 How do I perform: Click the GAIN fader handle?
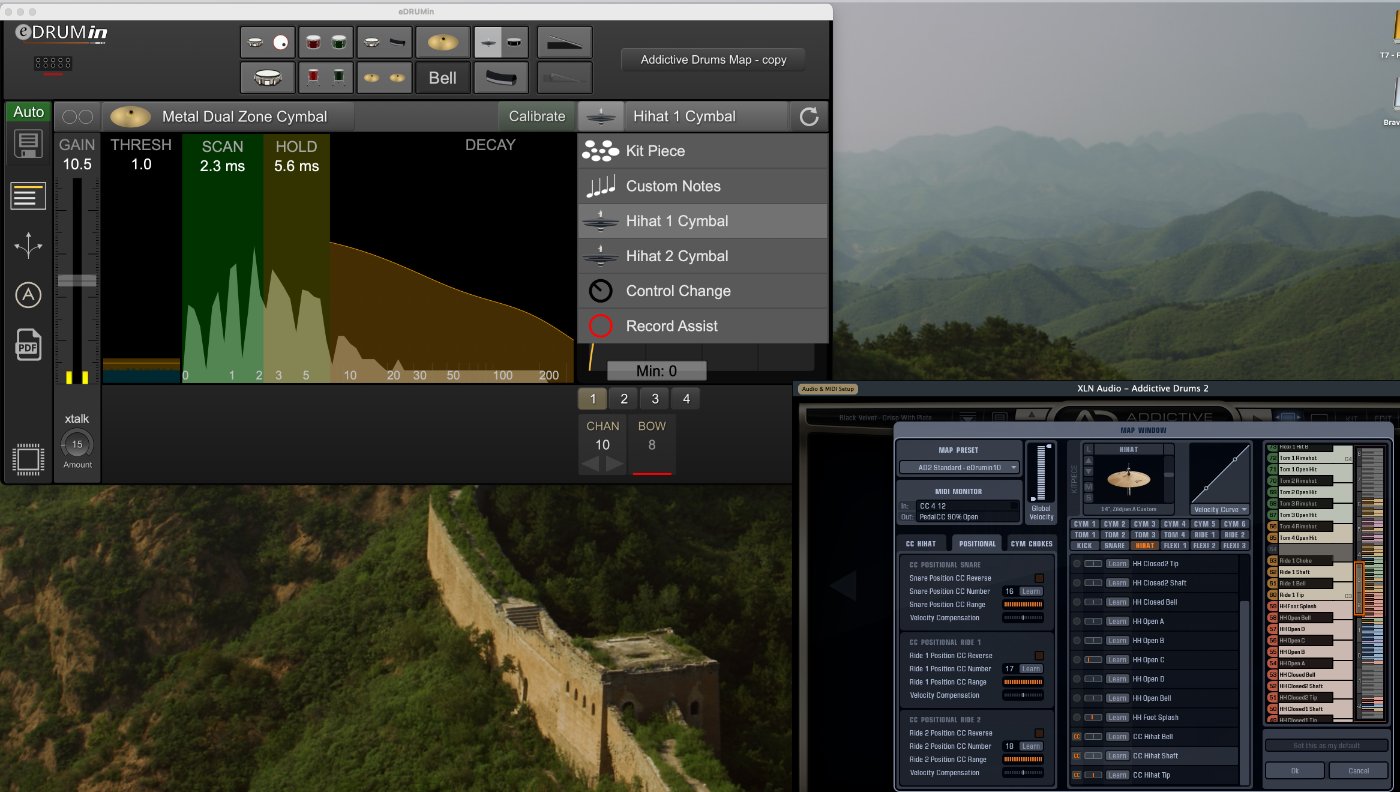pyautogui.click(x=77, y=280)
